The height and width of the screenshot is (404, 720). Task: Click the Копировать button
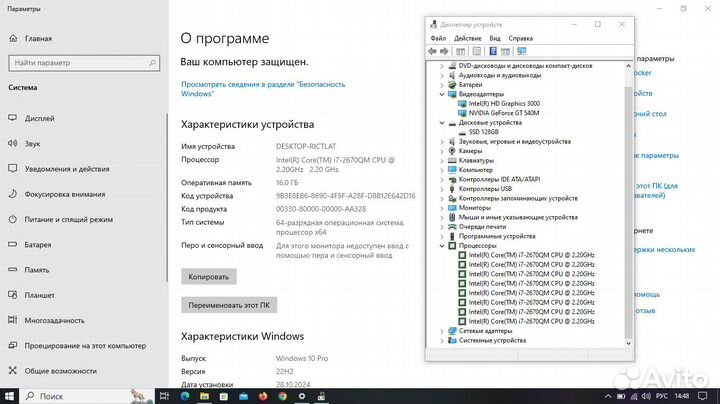[x=208, y=277]
